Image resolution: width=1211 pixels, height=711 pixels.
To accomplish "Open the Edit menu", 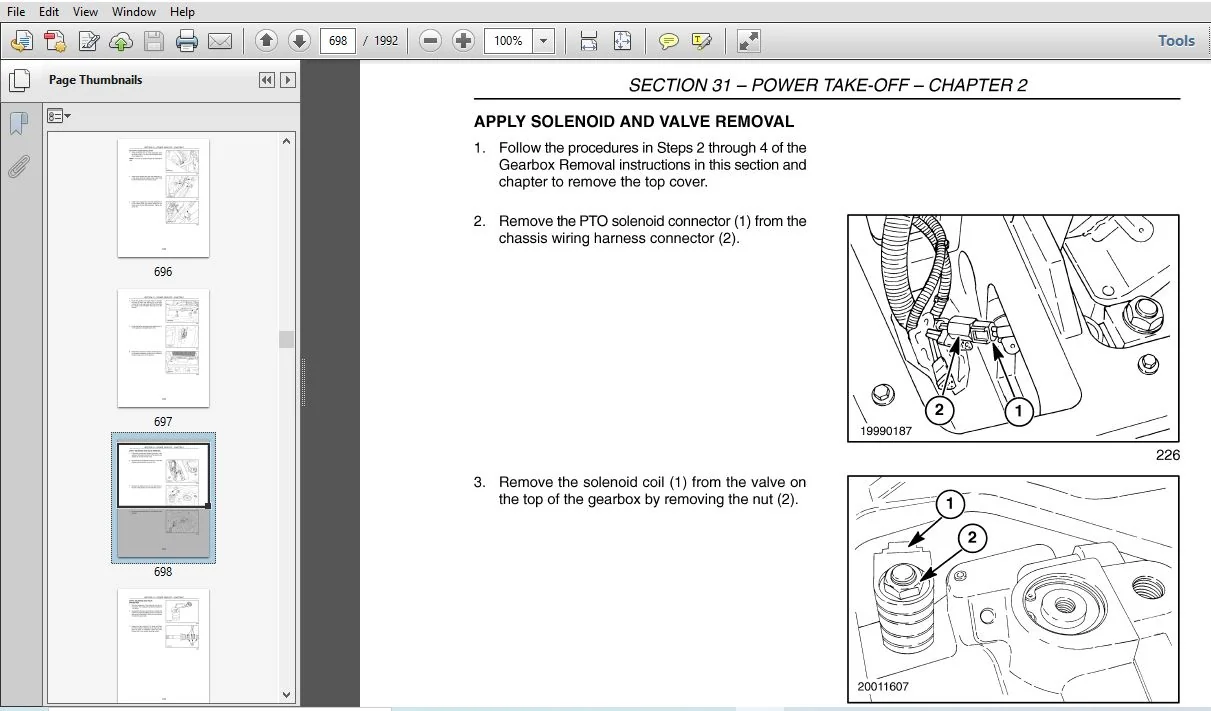I will point(49,12).
